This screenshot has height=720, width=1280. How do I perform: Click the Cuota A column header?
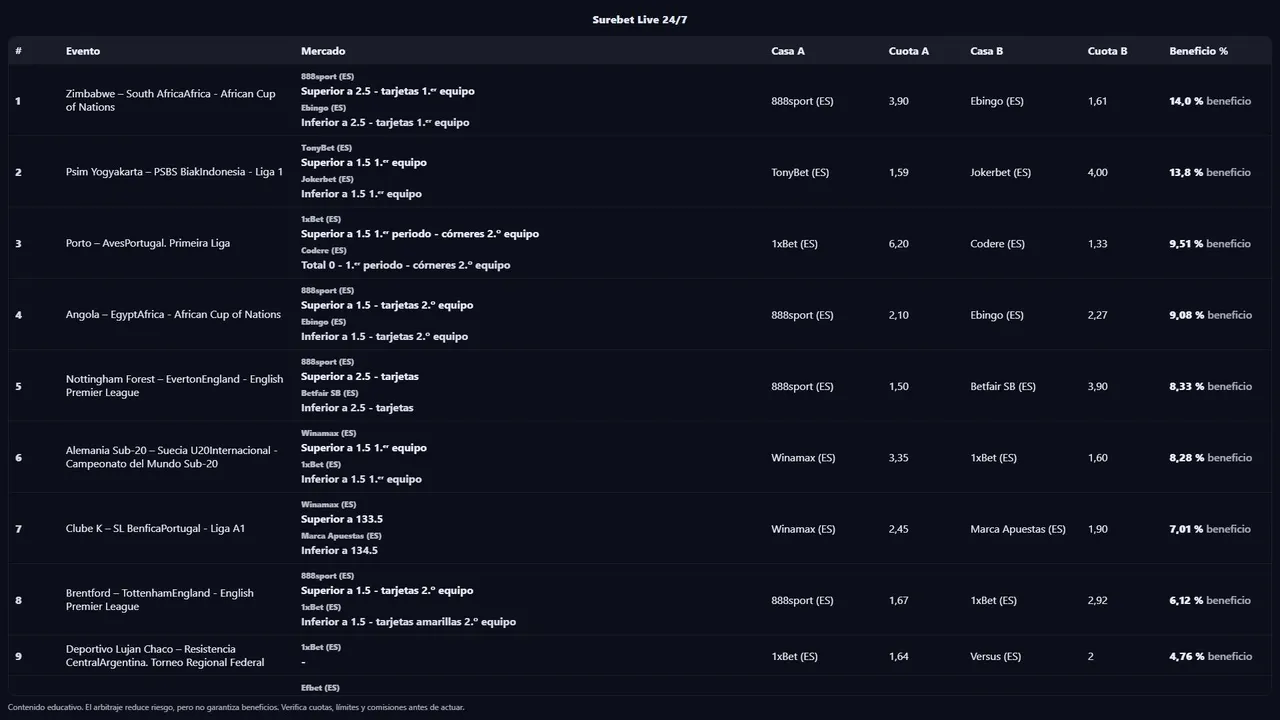908,51
